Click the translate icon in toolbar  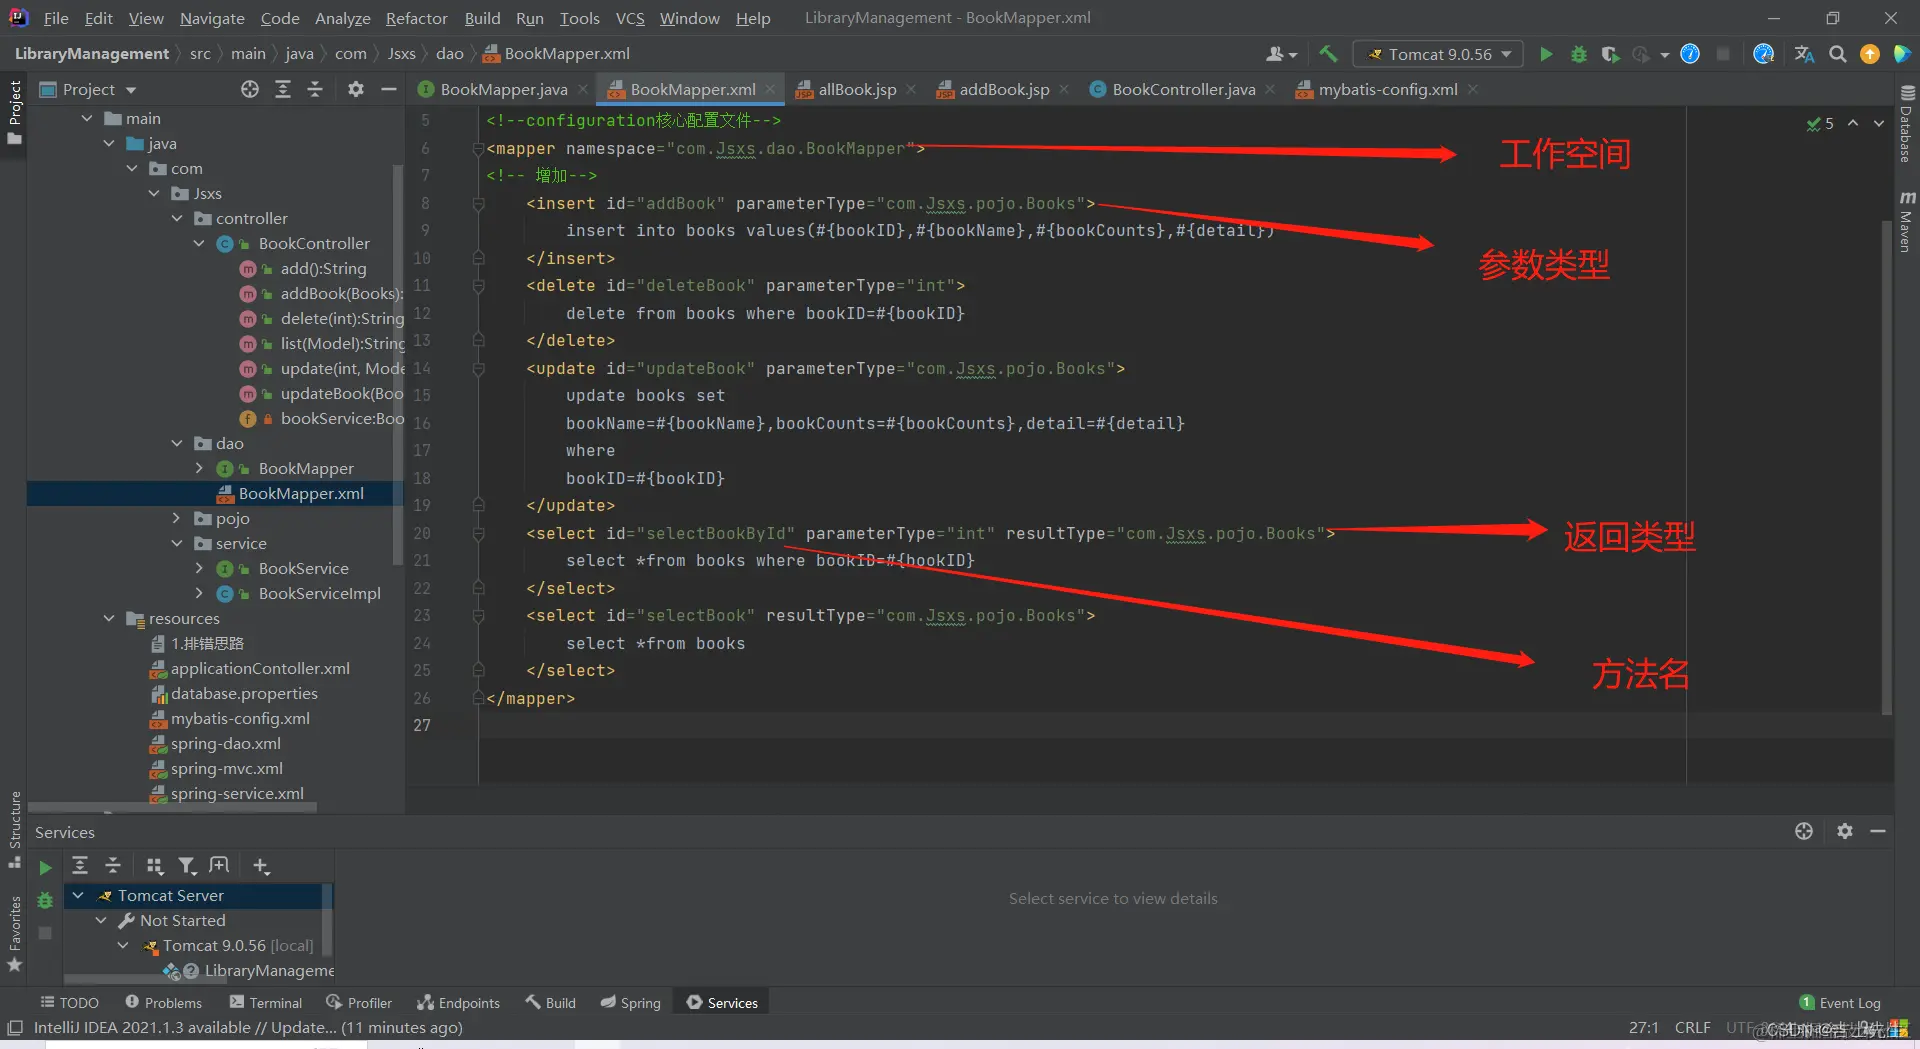click(x=1805, y=54)
